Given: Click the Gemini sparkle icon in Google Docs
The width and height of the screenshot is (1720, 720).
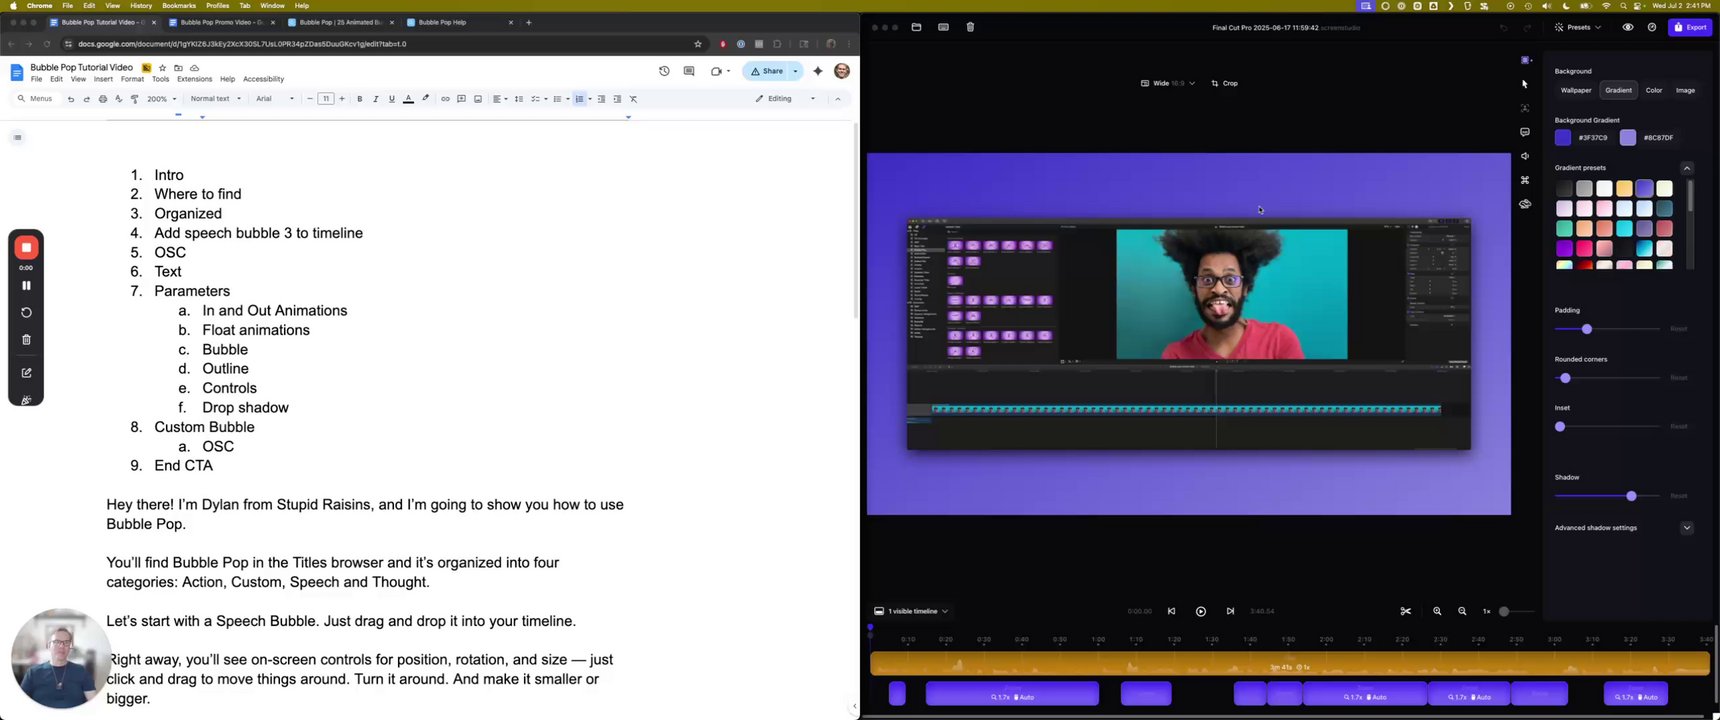Looking at the screenshot, I should (x=818, y=71).
